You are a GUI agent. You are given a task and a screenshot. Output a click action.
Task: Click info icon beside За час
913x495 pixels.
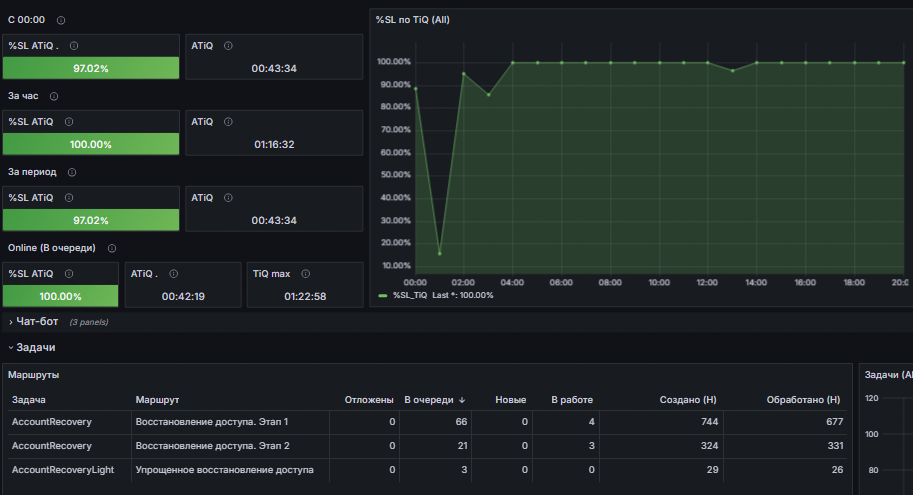pyautogui.click(x=54, y=97)
